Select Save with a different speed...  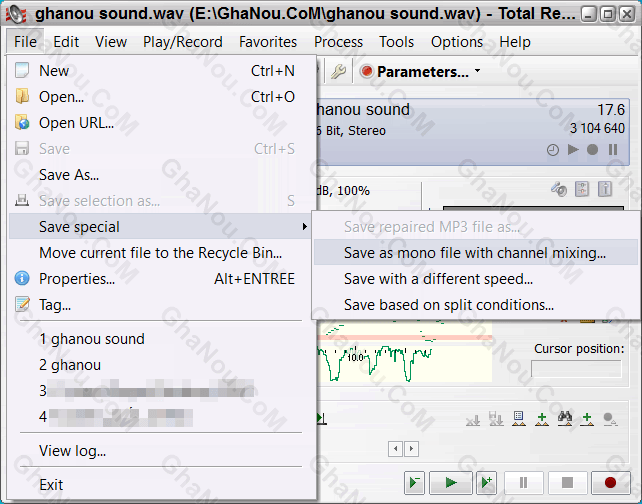[x=476, y=279]
